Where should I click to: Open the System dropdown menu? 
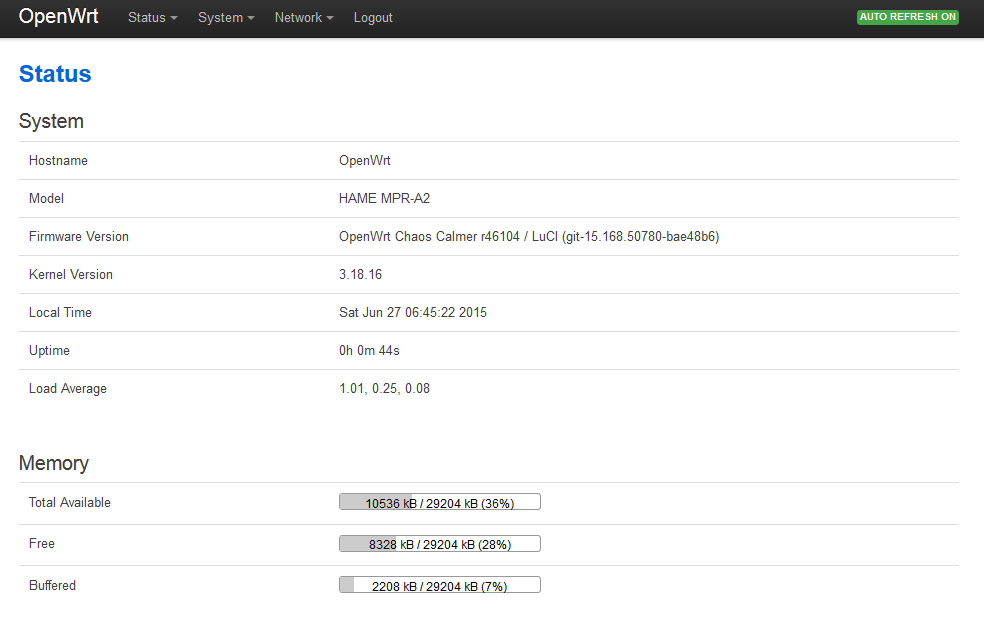coord(226,18)
